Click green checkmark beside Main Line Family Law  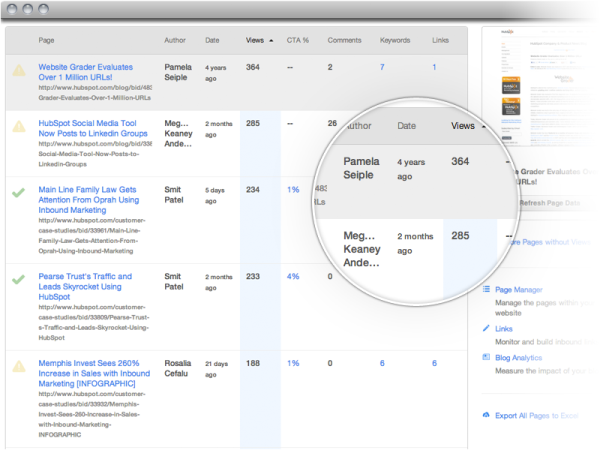click(x=19, y=190)
